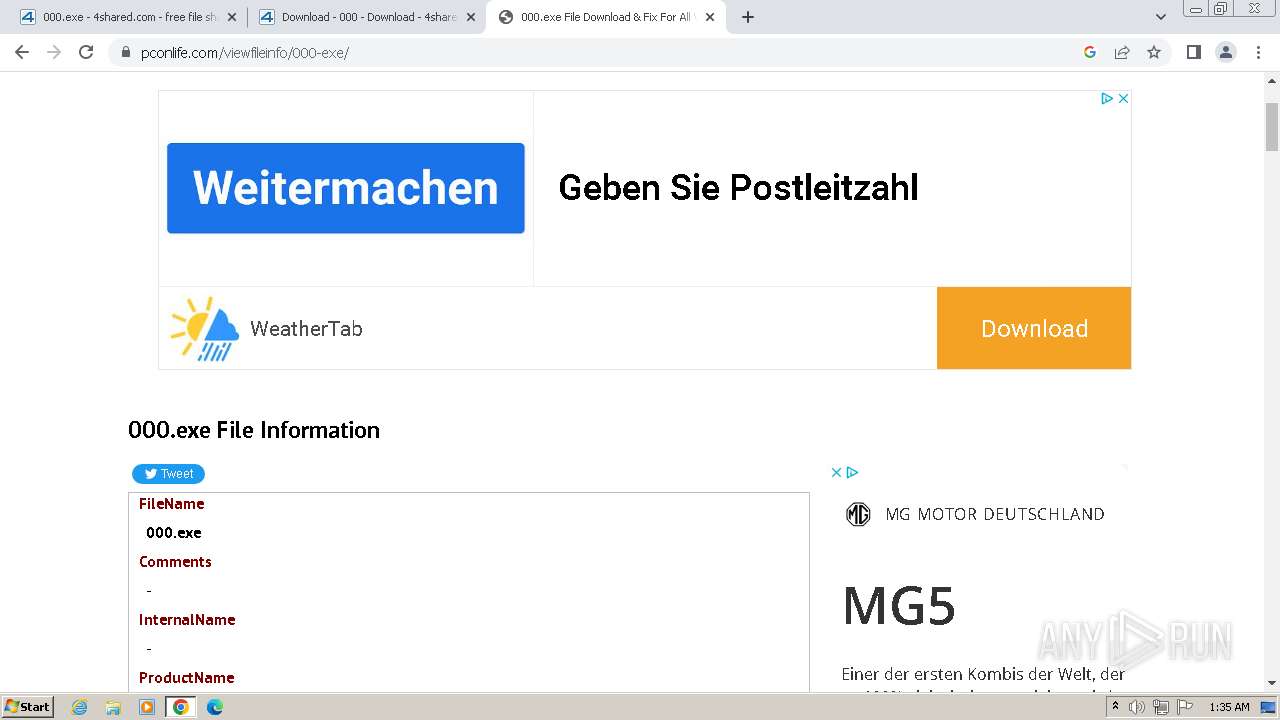
Task: Click the WeatherTab label
Action: (306, 328)
